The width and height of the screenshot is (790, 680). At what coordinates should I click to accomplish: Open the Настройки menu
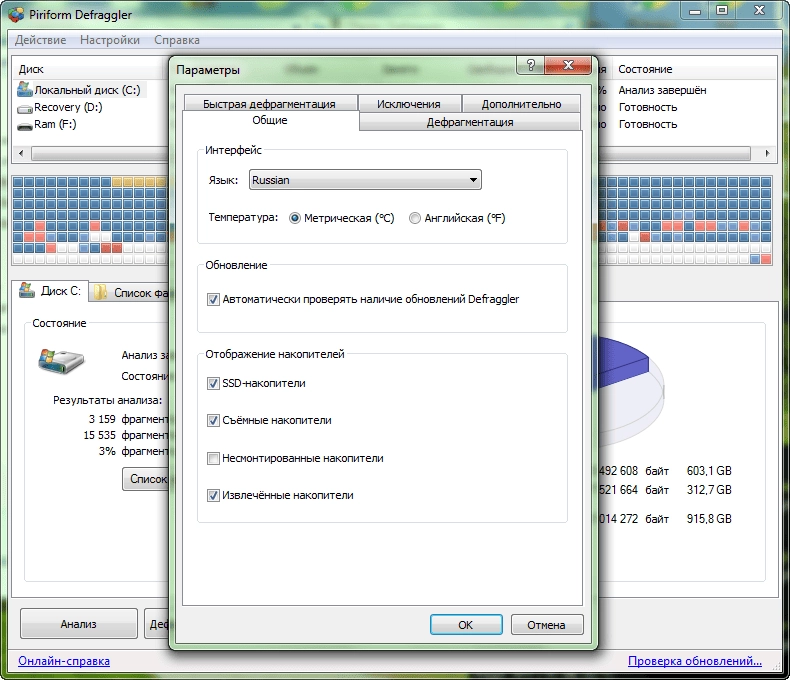pos(110,40)
